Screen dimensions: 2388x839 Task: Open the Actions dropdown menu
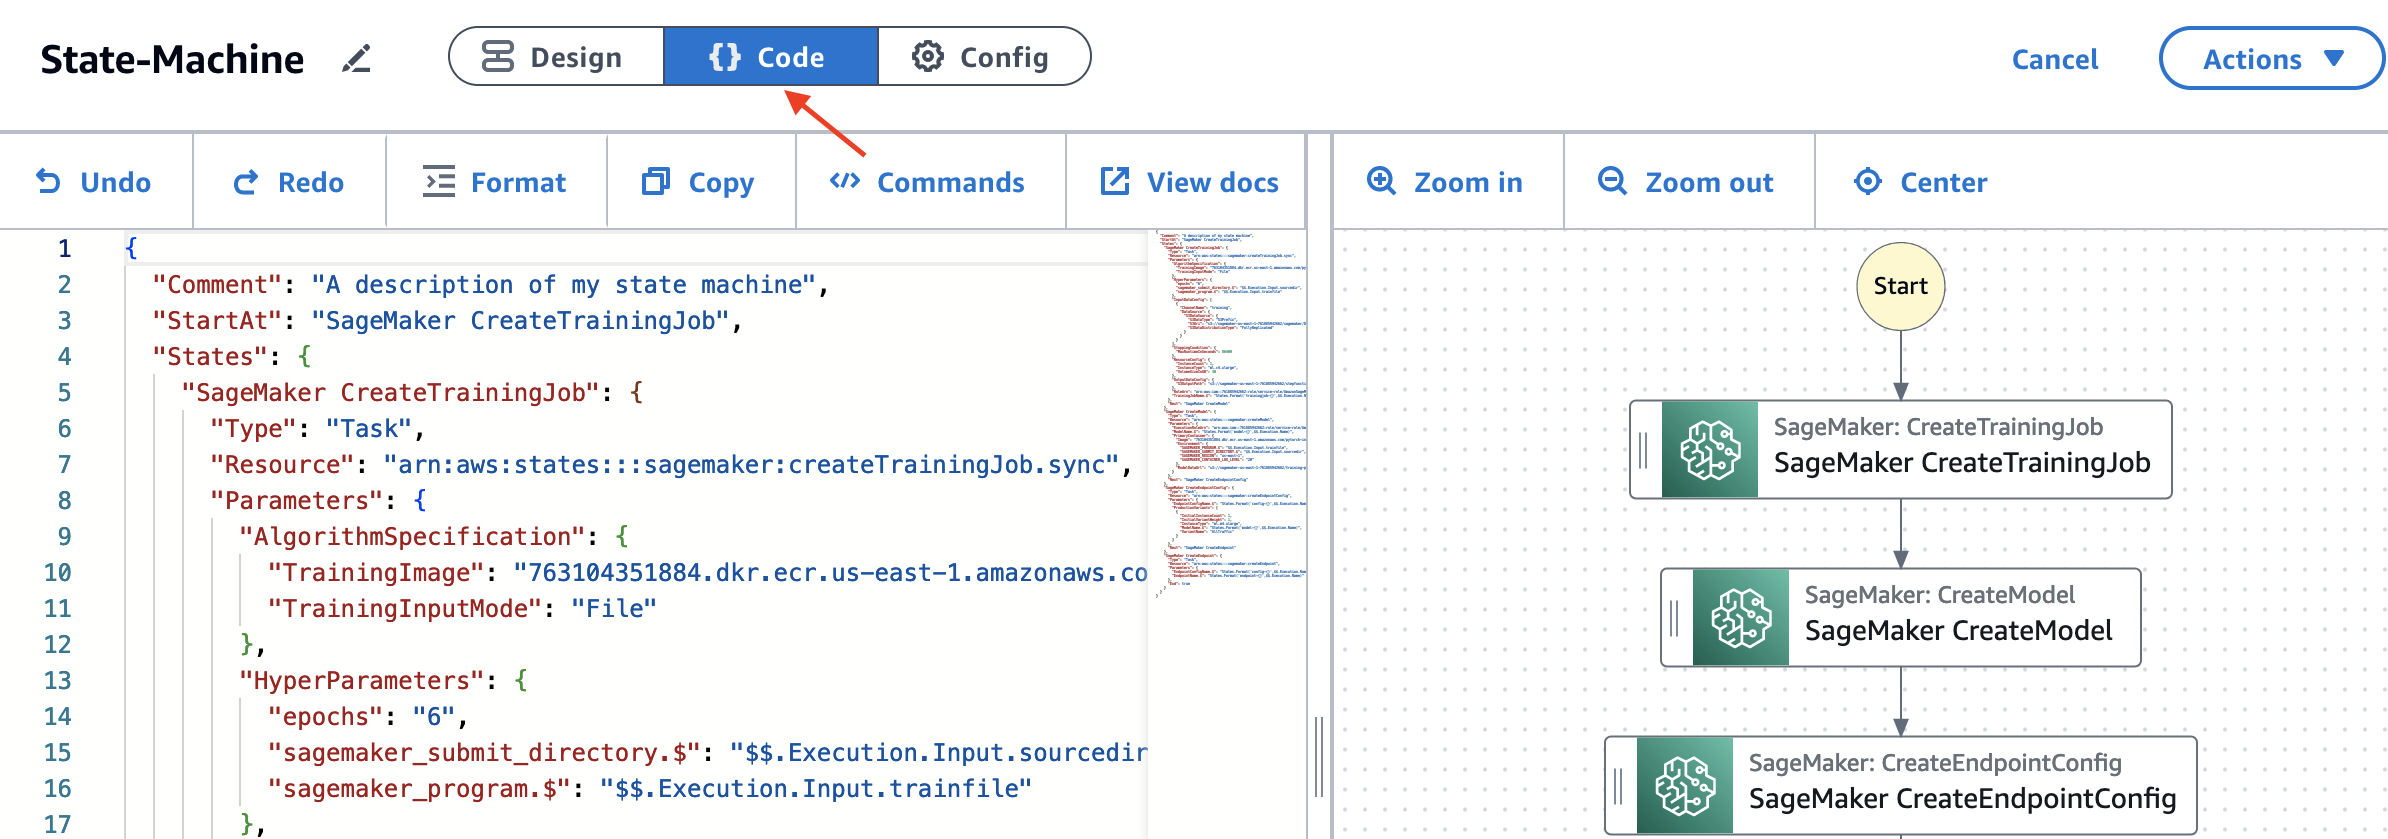(2272, 59)
